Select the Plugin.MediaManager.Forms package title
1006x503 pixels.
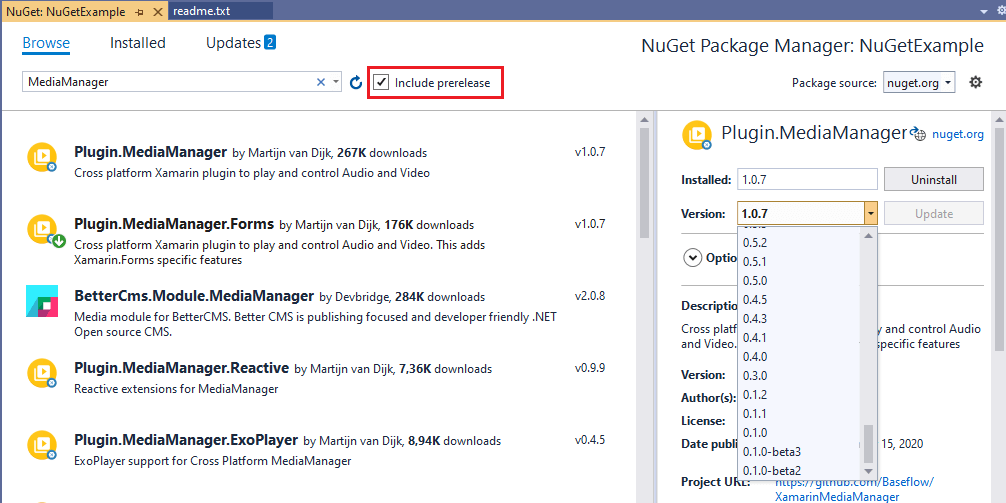(x=175, y=224)
